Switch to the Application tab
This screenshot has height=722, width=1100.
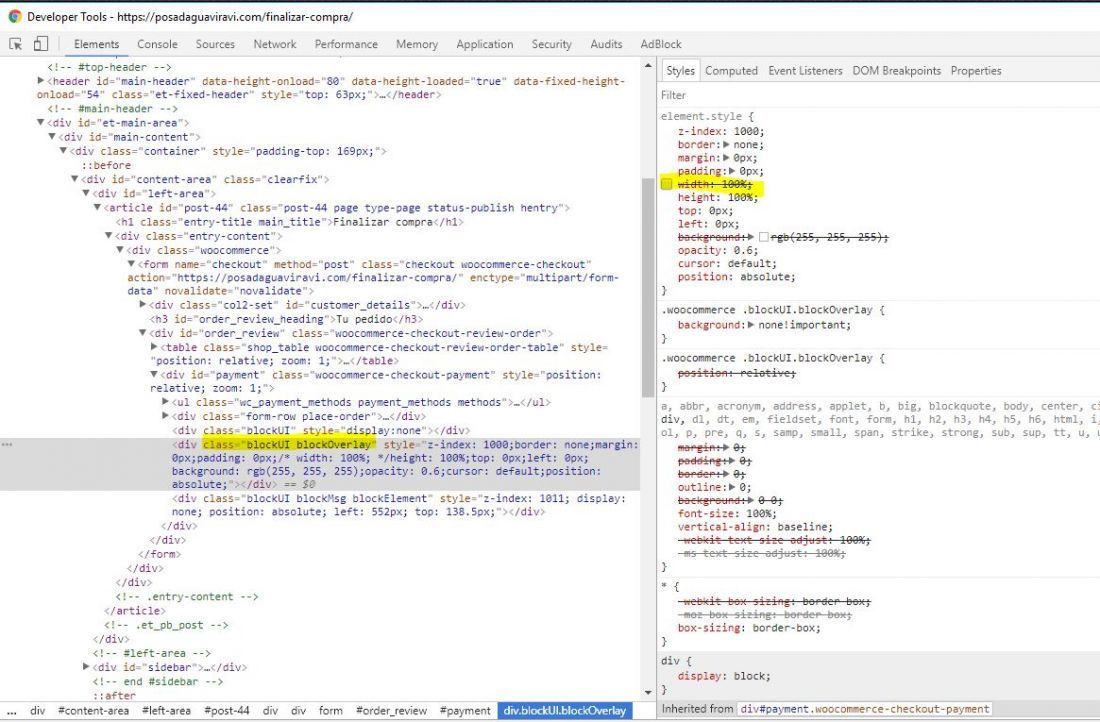click(x=485, y=44)
